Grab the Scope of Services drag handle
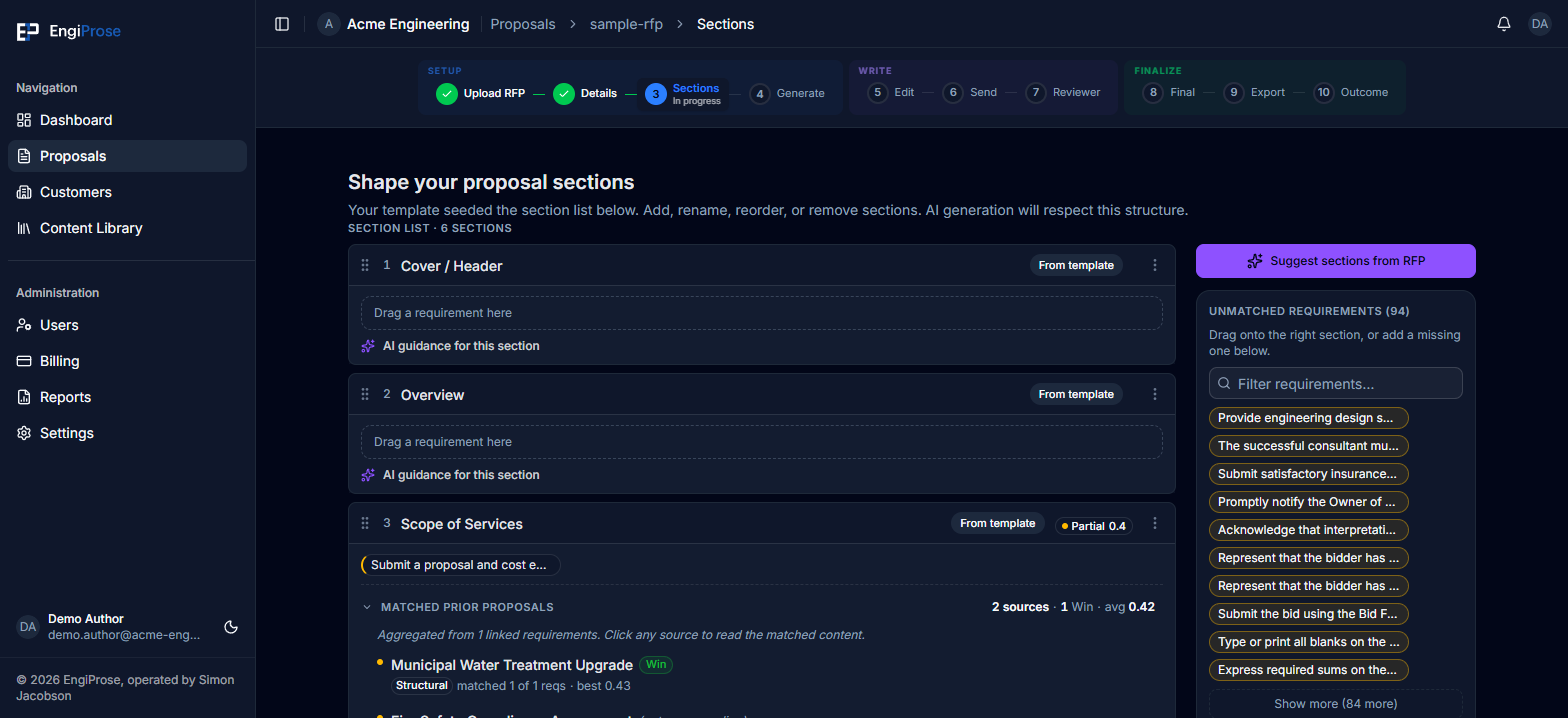 coord(365,524)
